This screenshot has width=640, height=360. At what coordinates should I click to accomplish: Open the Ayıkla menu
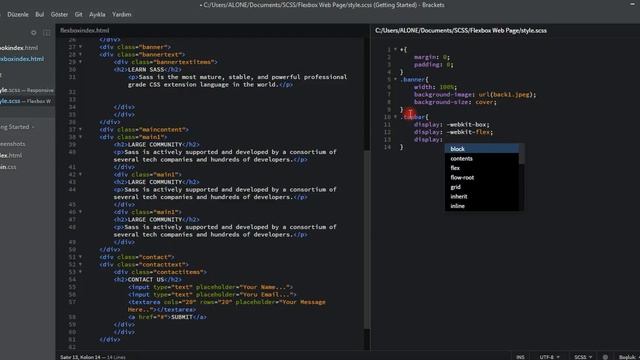click(x=97, y=14)
